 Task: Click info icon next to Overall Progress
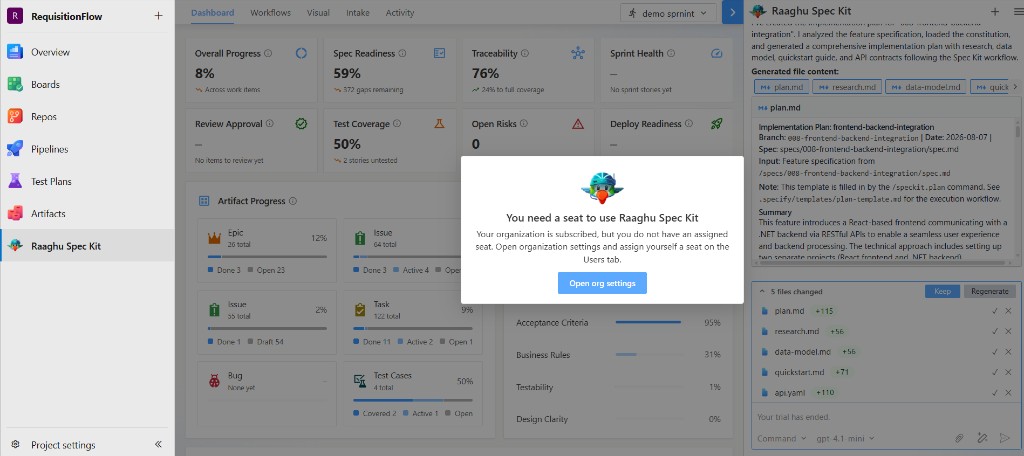(268, 54)
